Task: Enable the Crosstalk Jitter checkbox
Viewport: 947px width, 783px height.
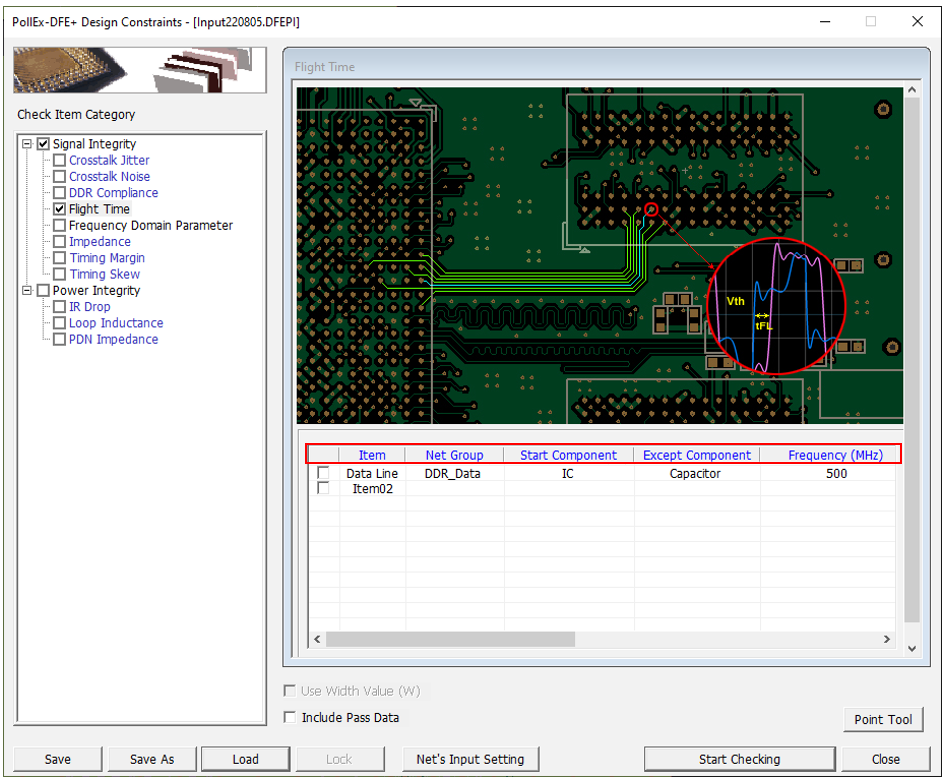Action: (60, 161)
